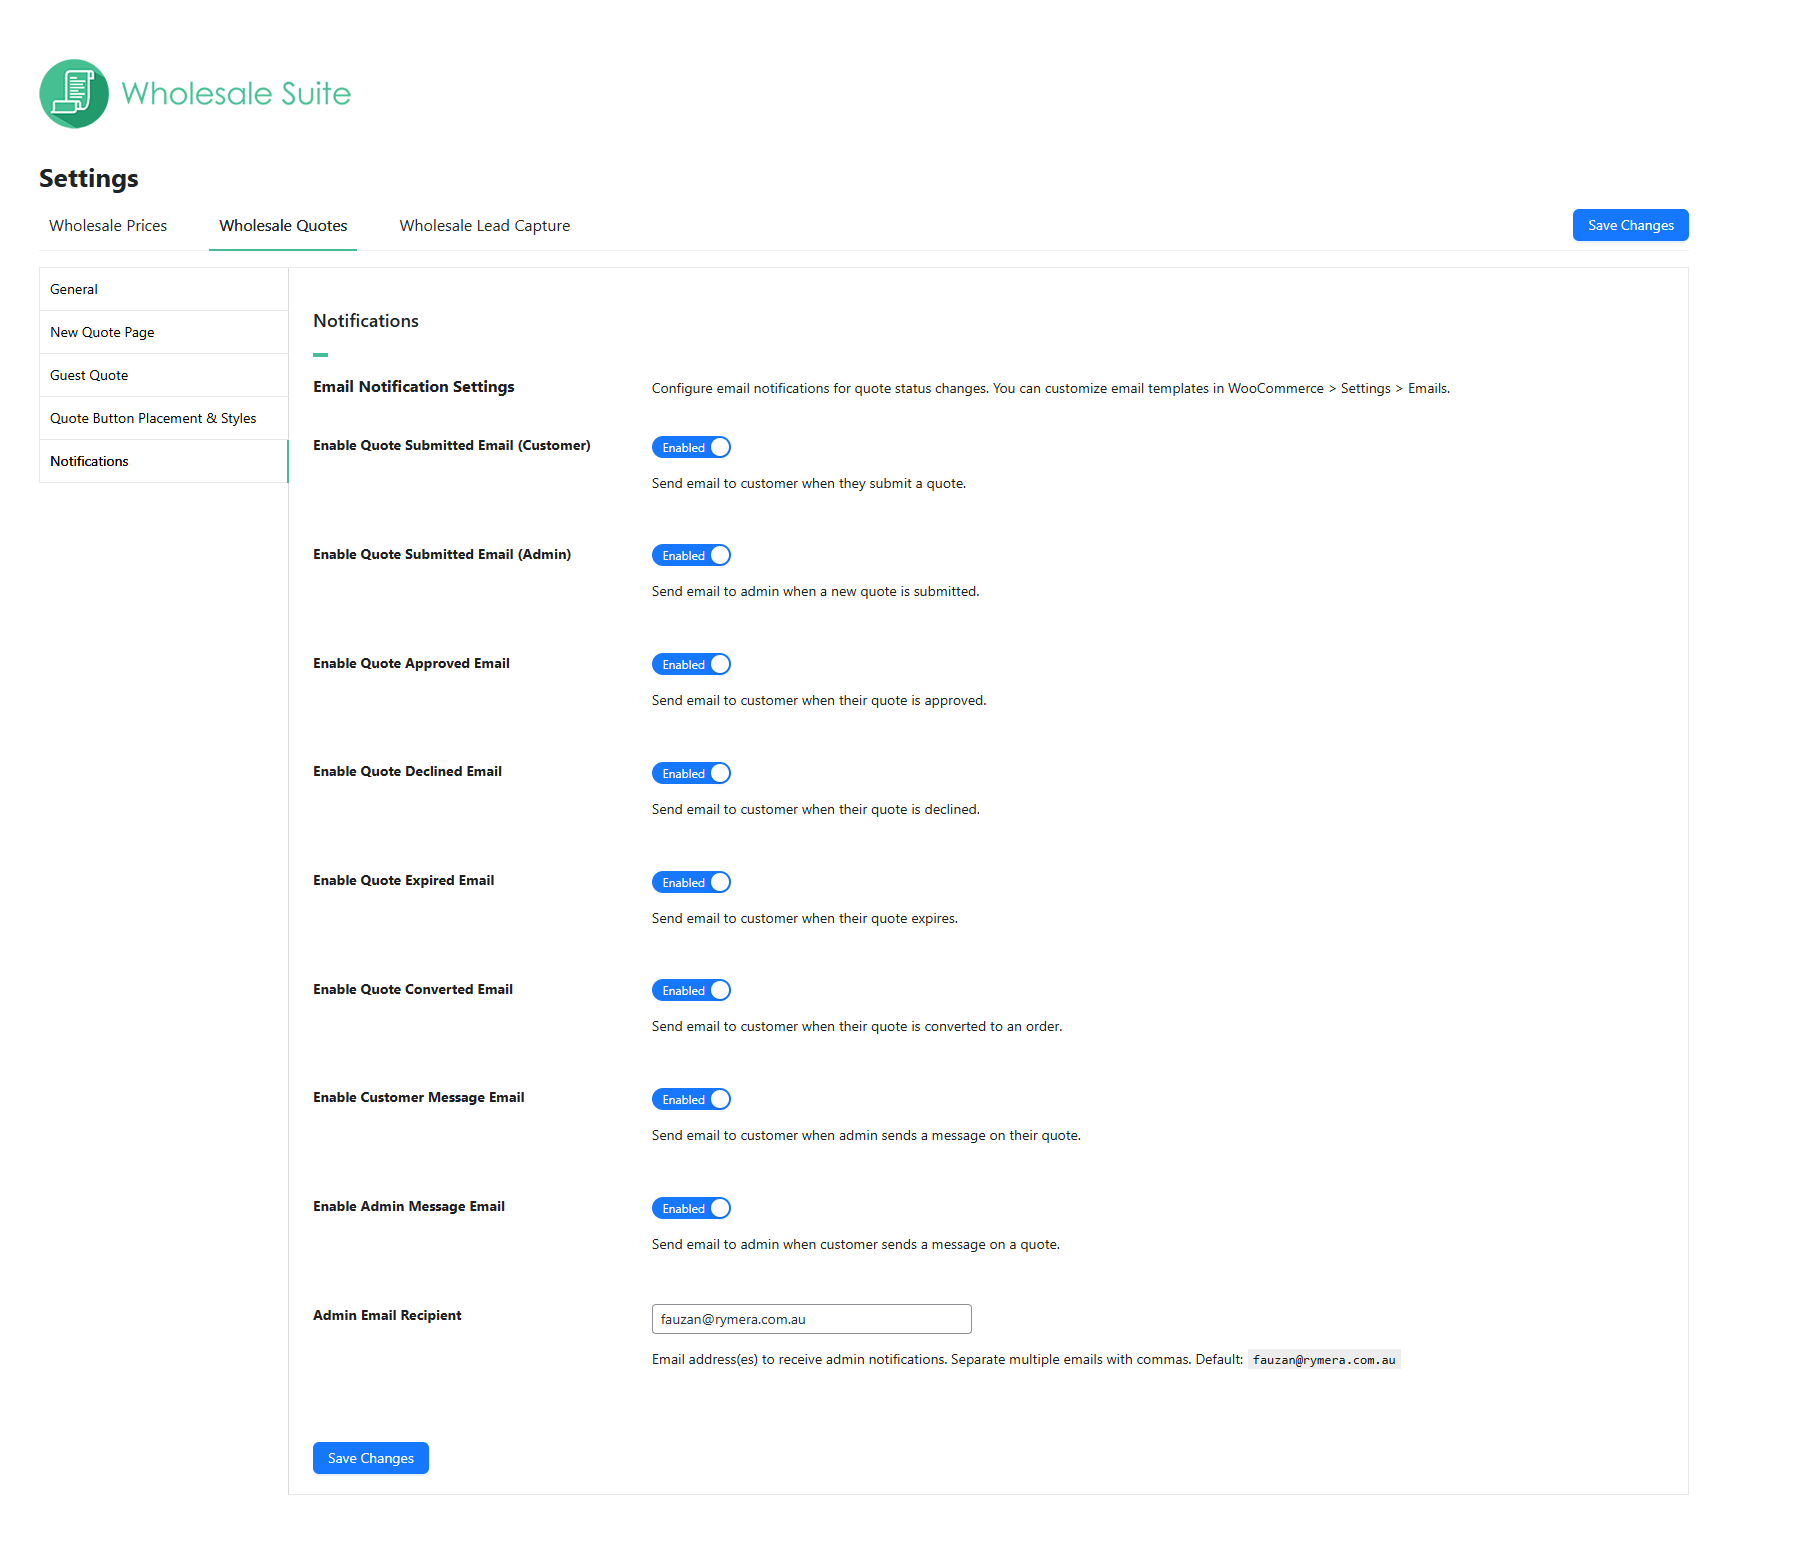Open Guest Quote settings section
1810x1561 pixels.
tap(89, 375)
